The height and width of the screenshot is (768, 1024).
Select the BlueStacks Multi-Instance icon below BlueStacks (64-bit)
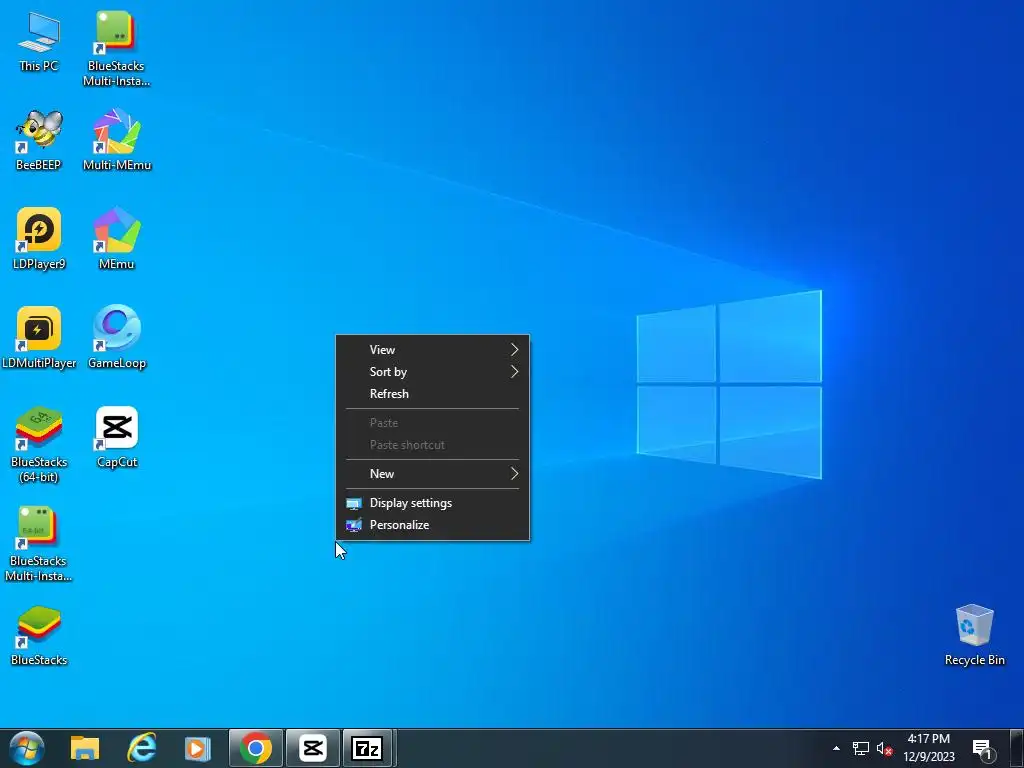(38, 543)
